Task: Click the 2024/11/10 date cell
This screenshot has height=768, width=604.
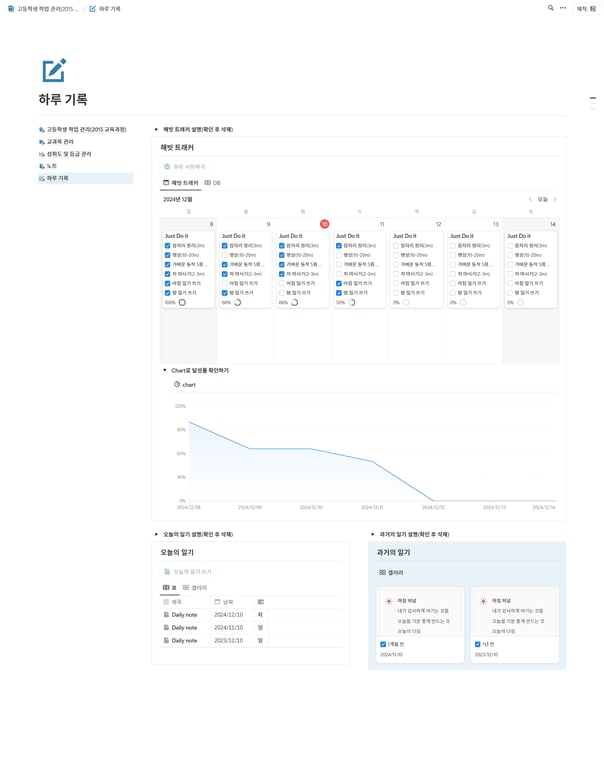Action: [232, 627]
